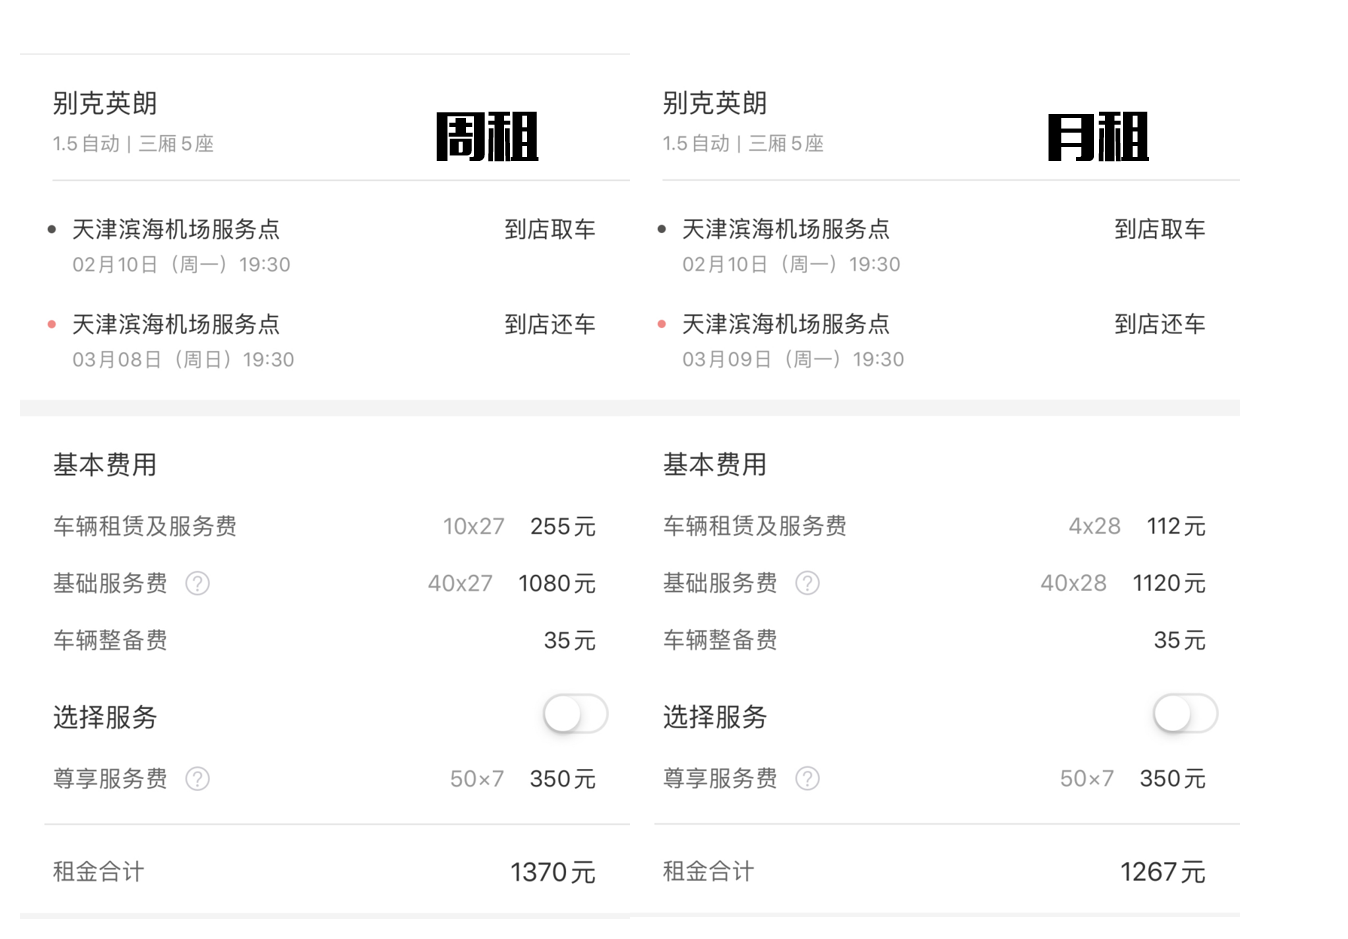This screenshot has width=1348, height=939.
Task: Click the 03月08日 return date
Action: 183,359
